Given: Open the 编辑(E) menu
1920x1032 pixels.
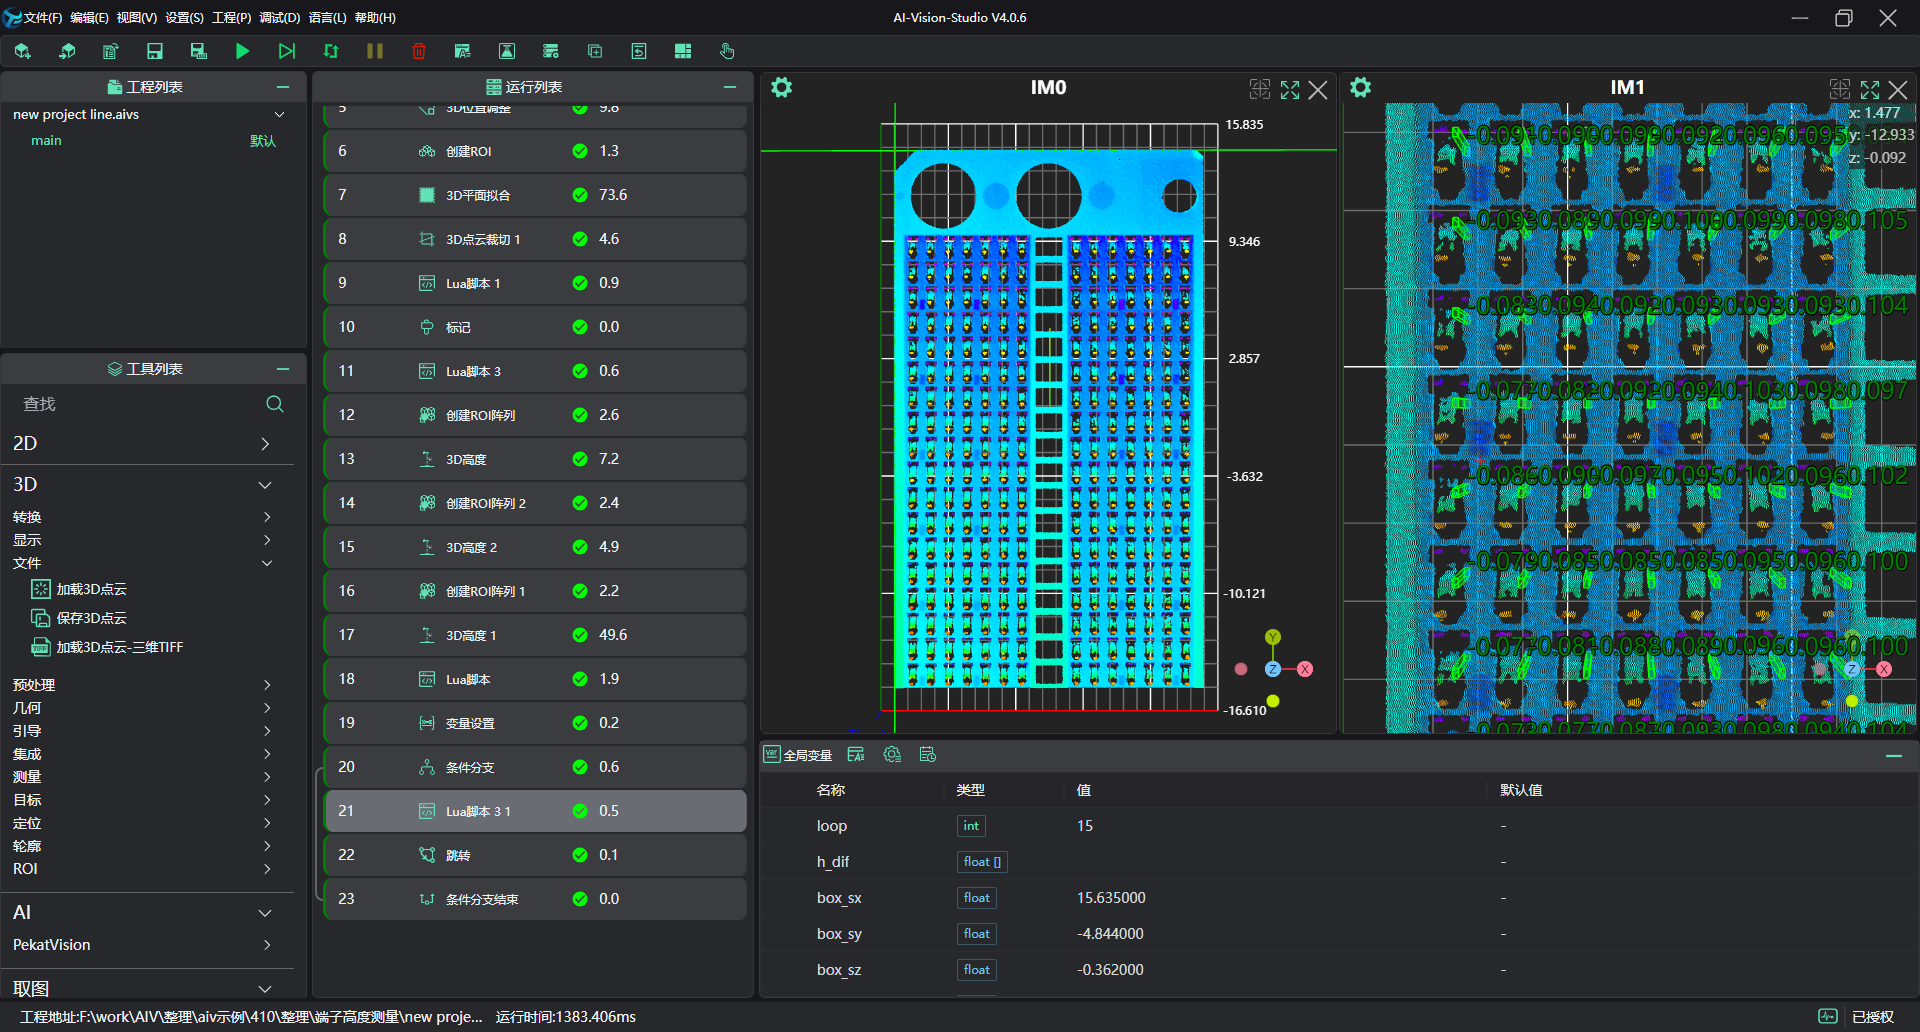Looking at the screenshot, I should click(89, 18).
